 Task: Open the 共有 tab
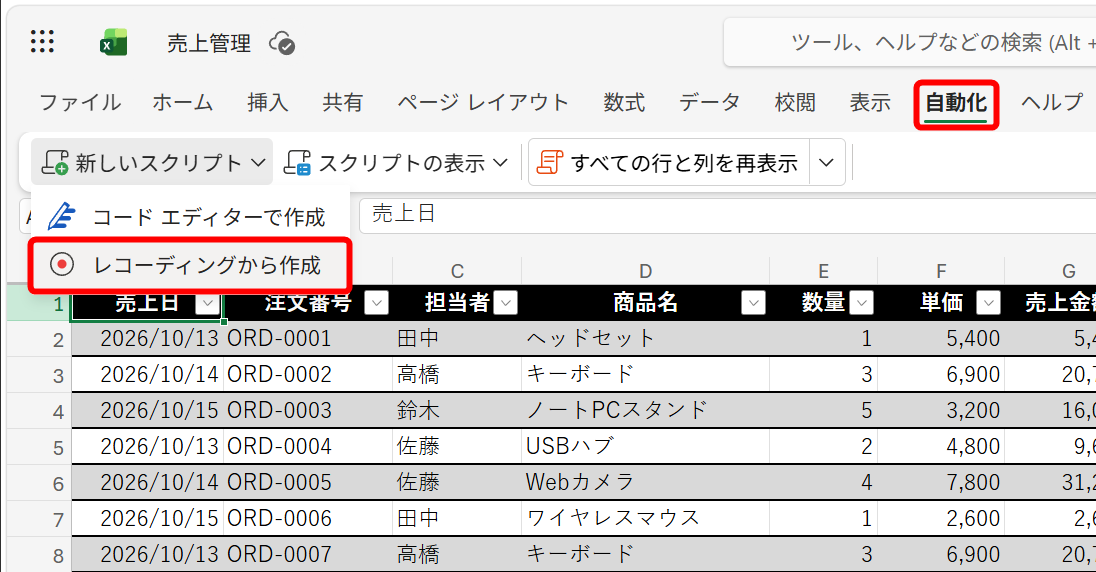click(x=342, y=103)
